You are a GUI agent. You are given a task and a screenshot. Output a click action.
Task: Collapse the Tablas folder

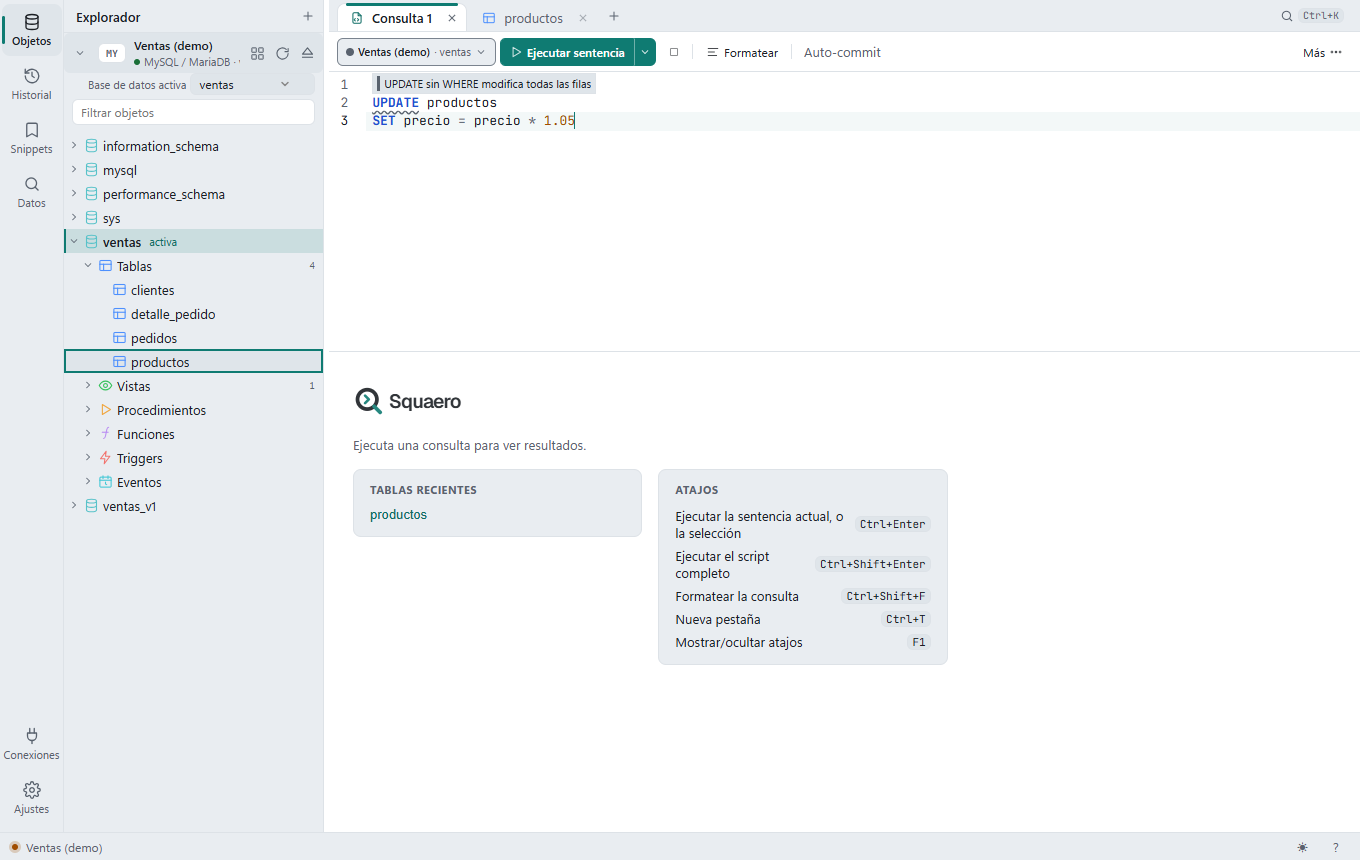[x=88, y=266]
